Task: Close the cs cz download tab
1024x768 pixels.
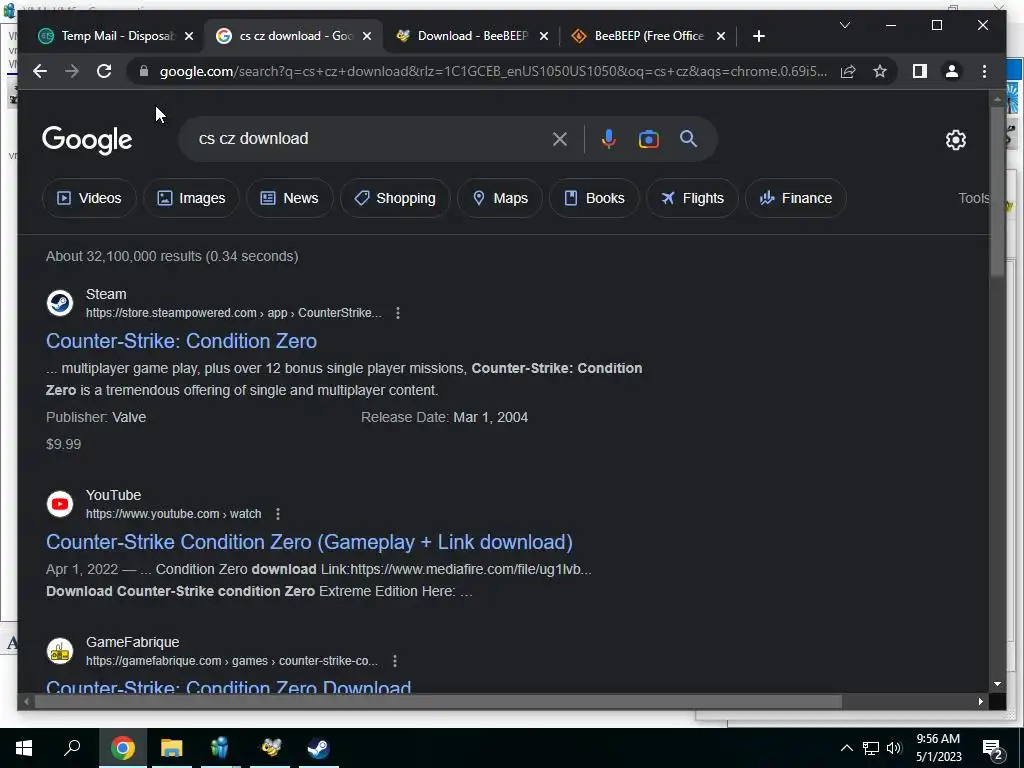Action: click(x=367, y=36)
